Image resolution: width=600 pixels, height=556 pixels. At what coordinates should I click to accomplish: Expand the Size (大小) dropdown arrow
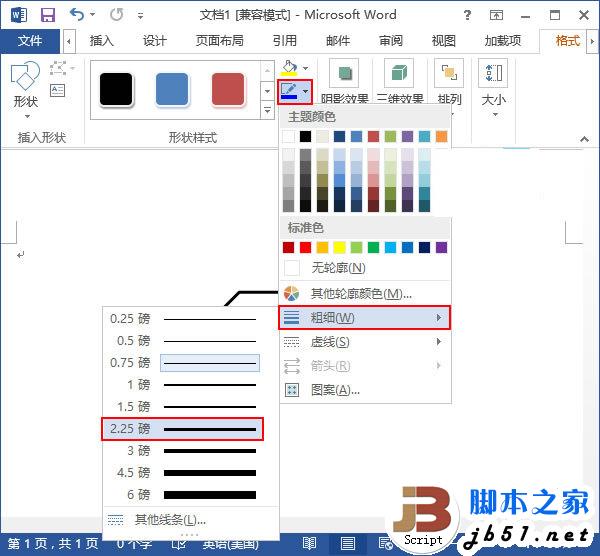[495, 114]
